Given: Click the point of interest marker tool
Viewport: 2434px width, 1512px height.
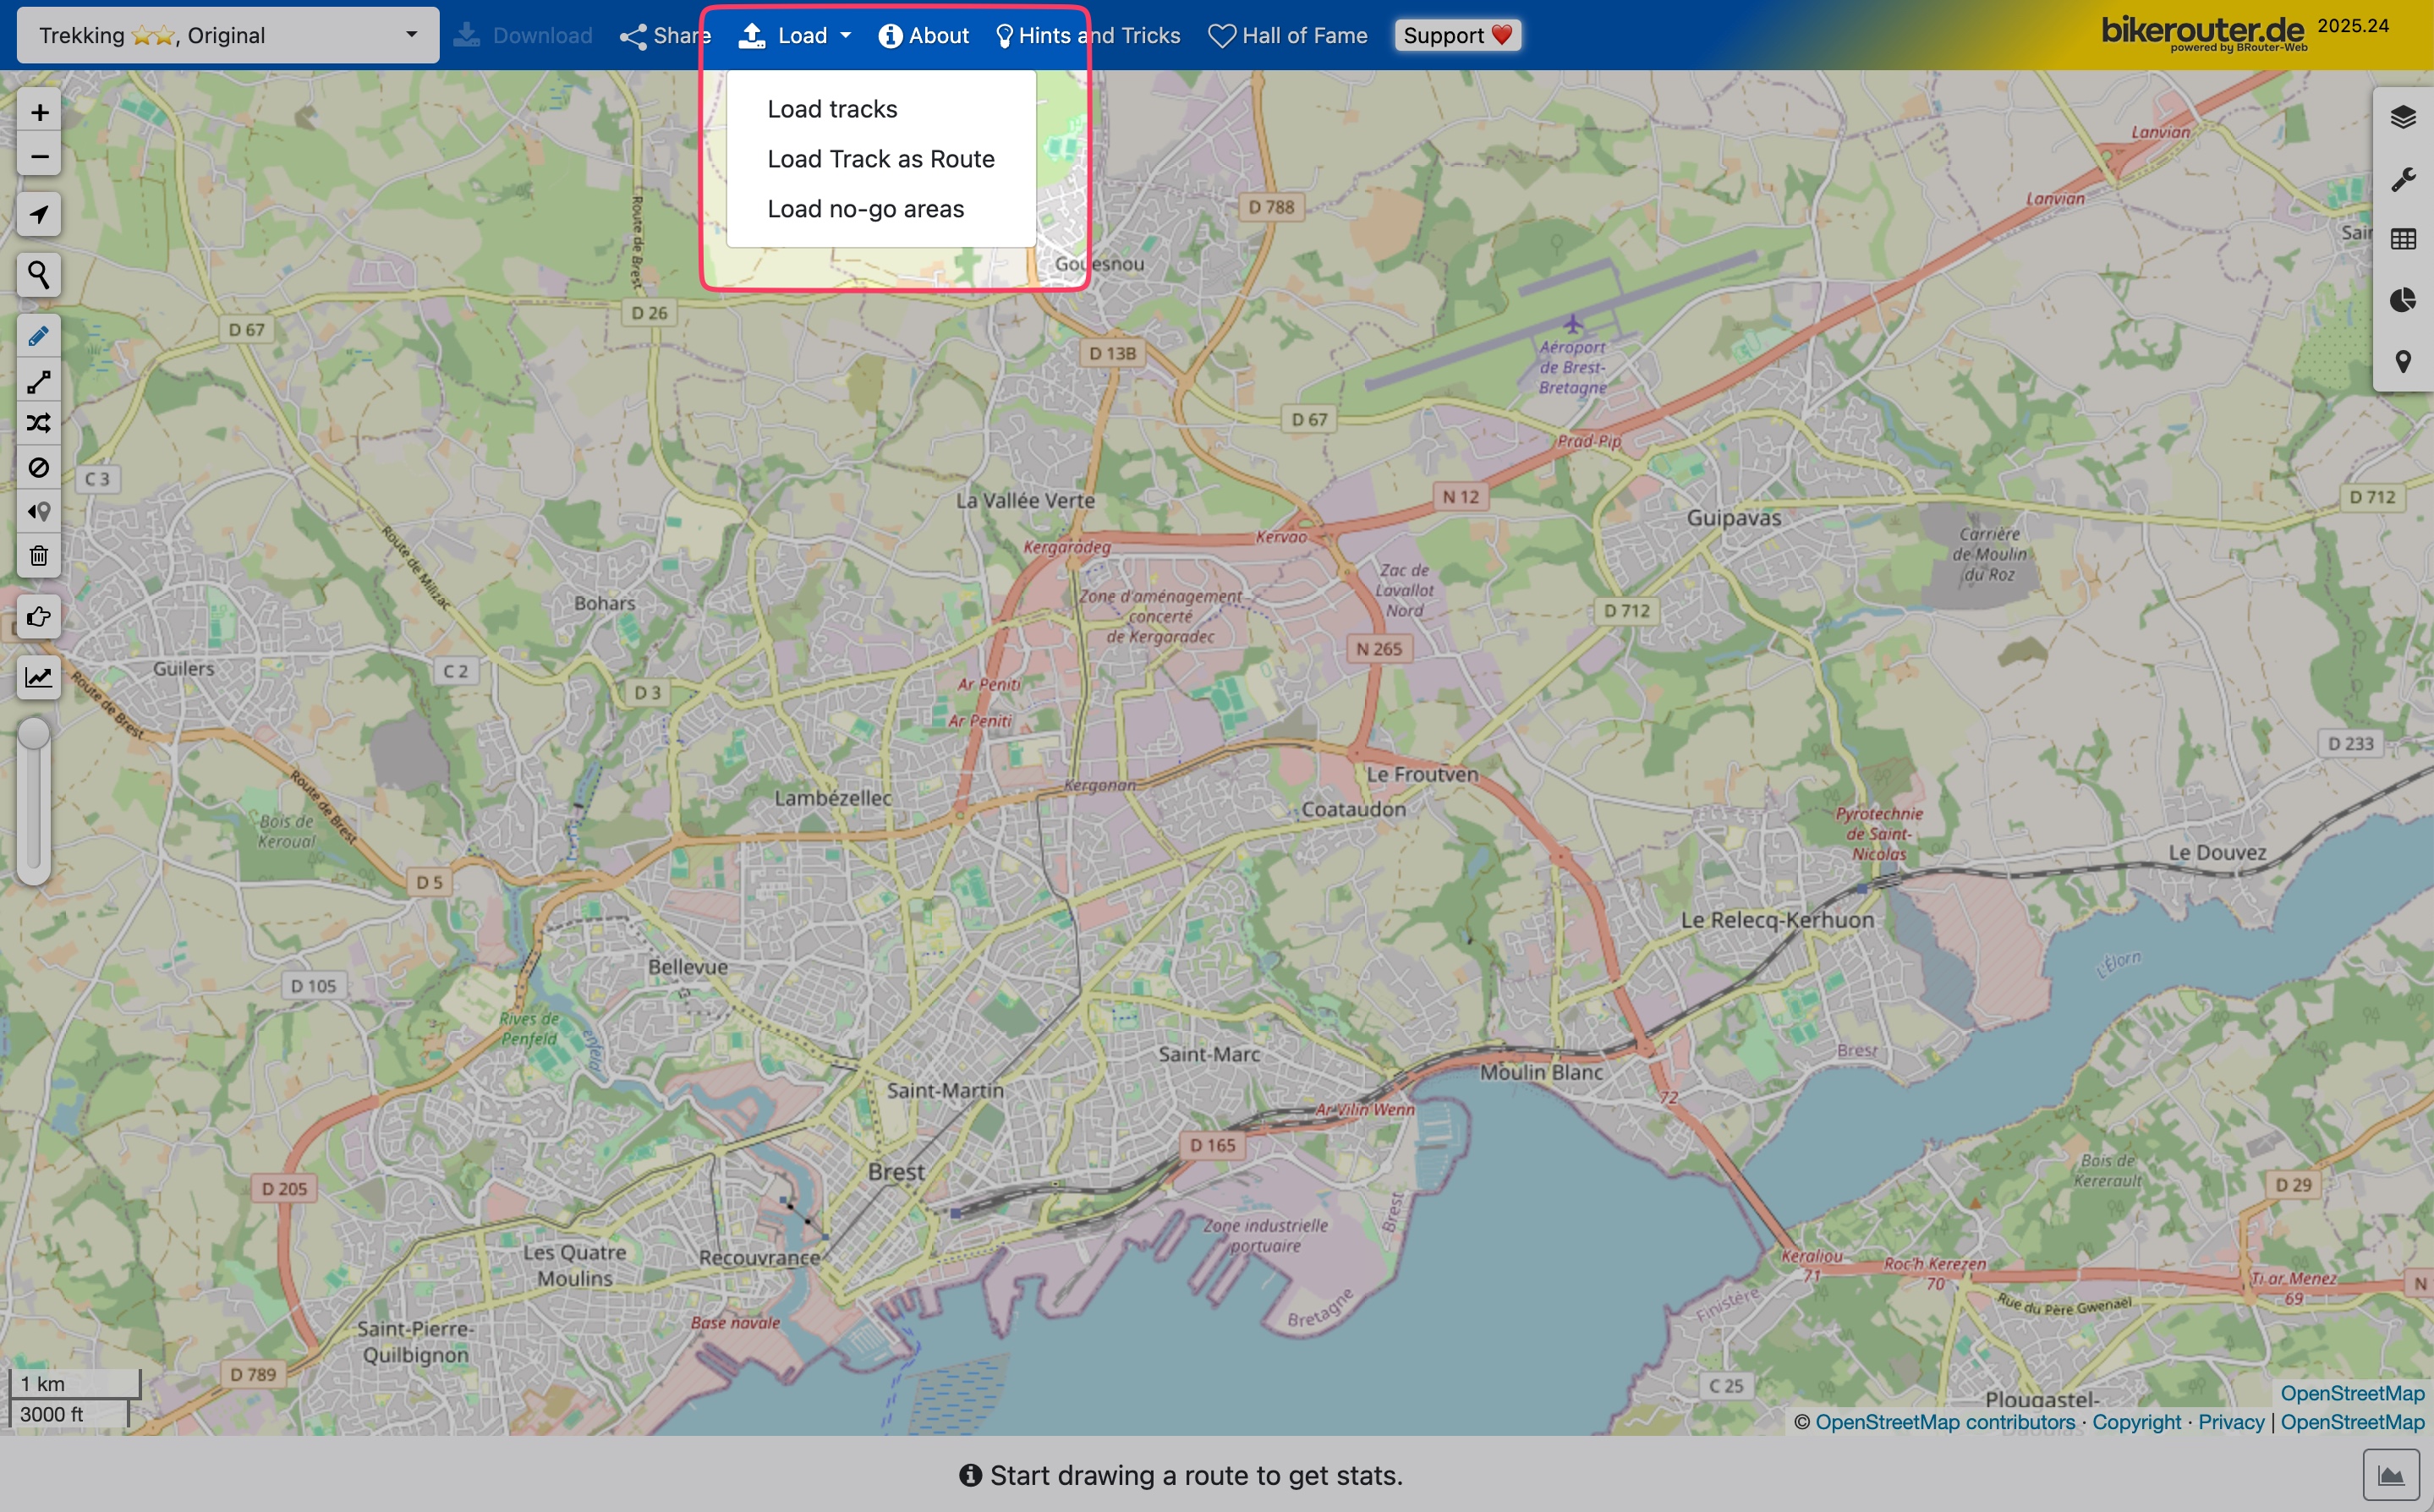Looking at the screenshot, I should [39, 512].
